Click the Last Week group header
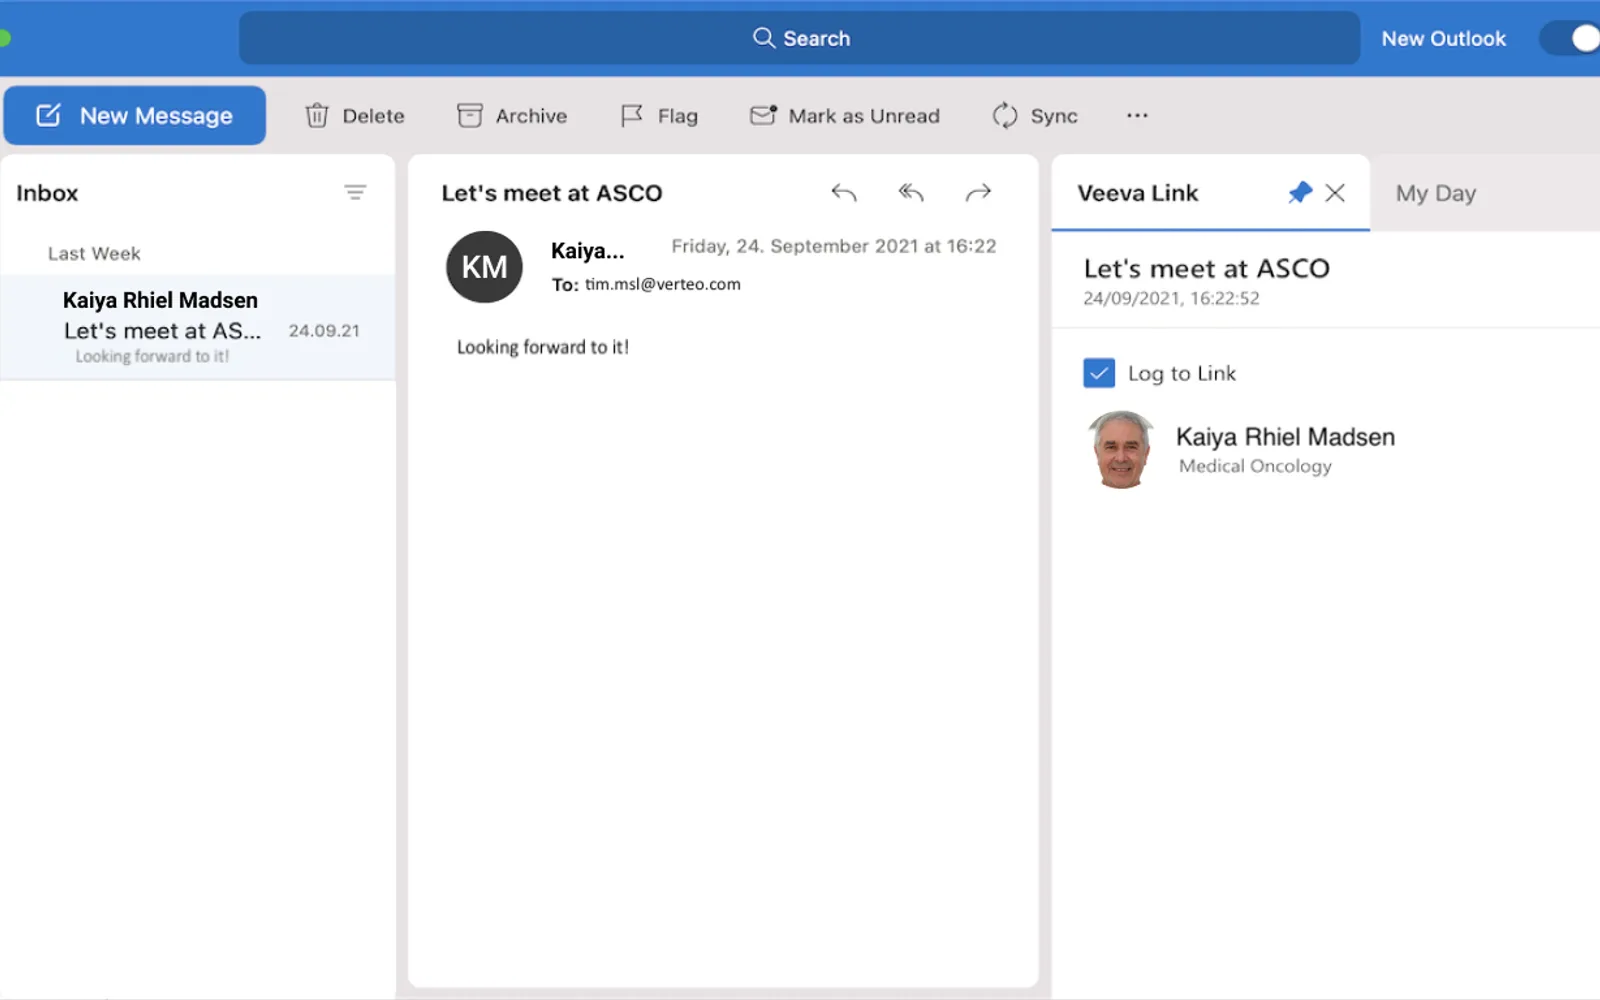 (x=94, y=254)
